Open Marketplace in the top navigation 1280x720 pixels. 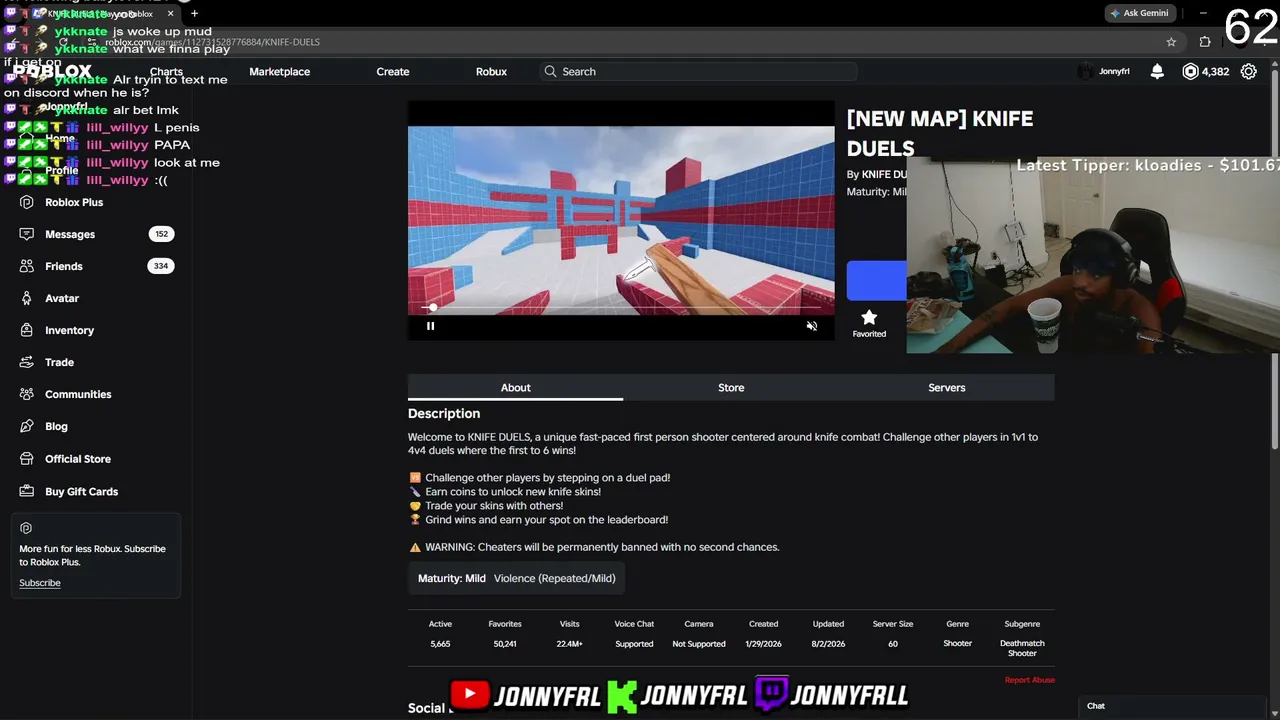point(280,72)
